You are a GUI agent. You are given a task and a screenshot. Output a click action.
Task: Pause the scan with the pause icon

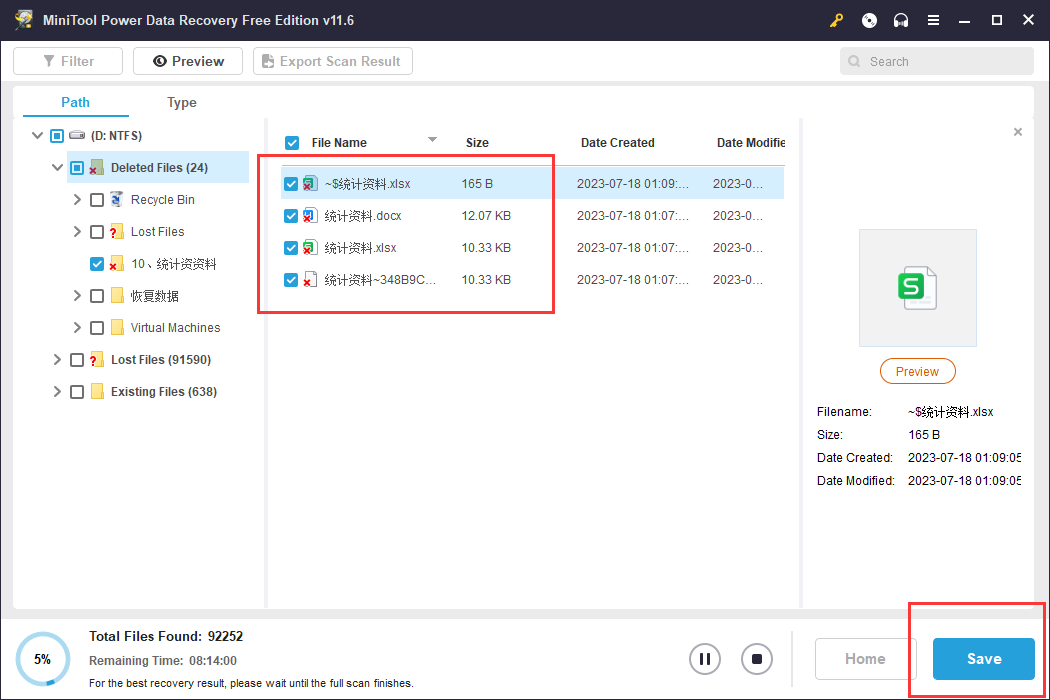tap(705, 659)
